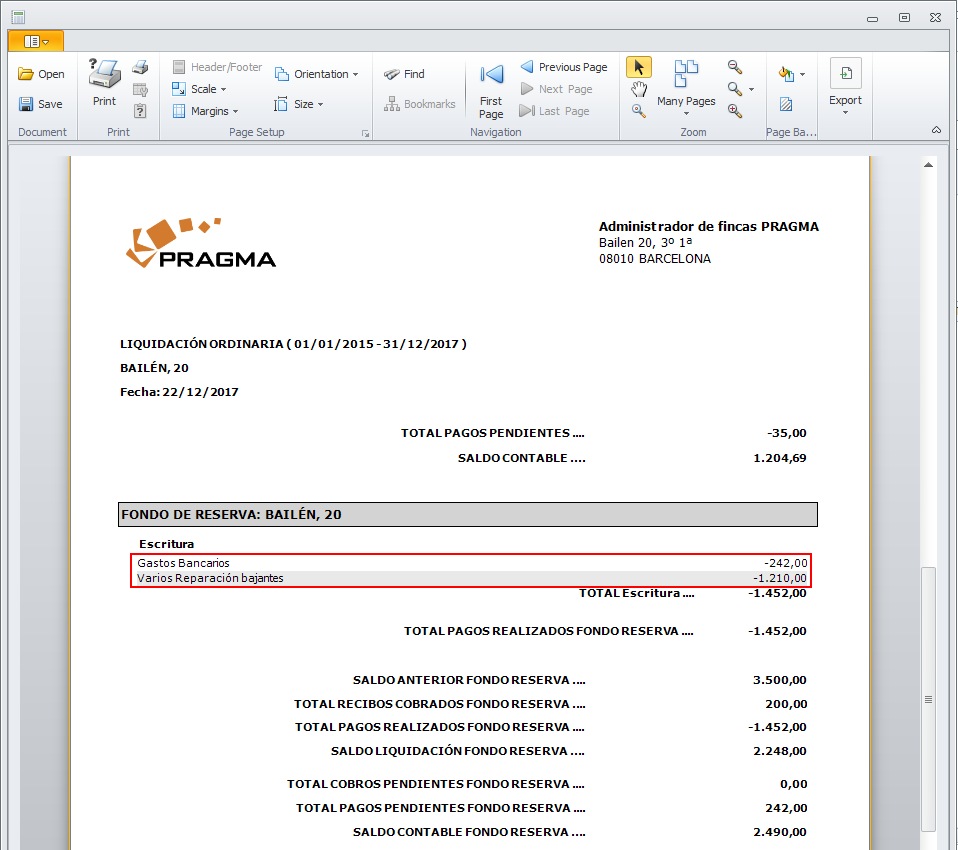Click the zoom out icon
Image resolution: width=958 pixels, height=850 pixels.
[x=735, y=67]
